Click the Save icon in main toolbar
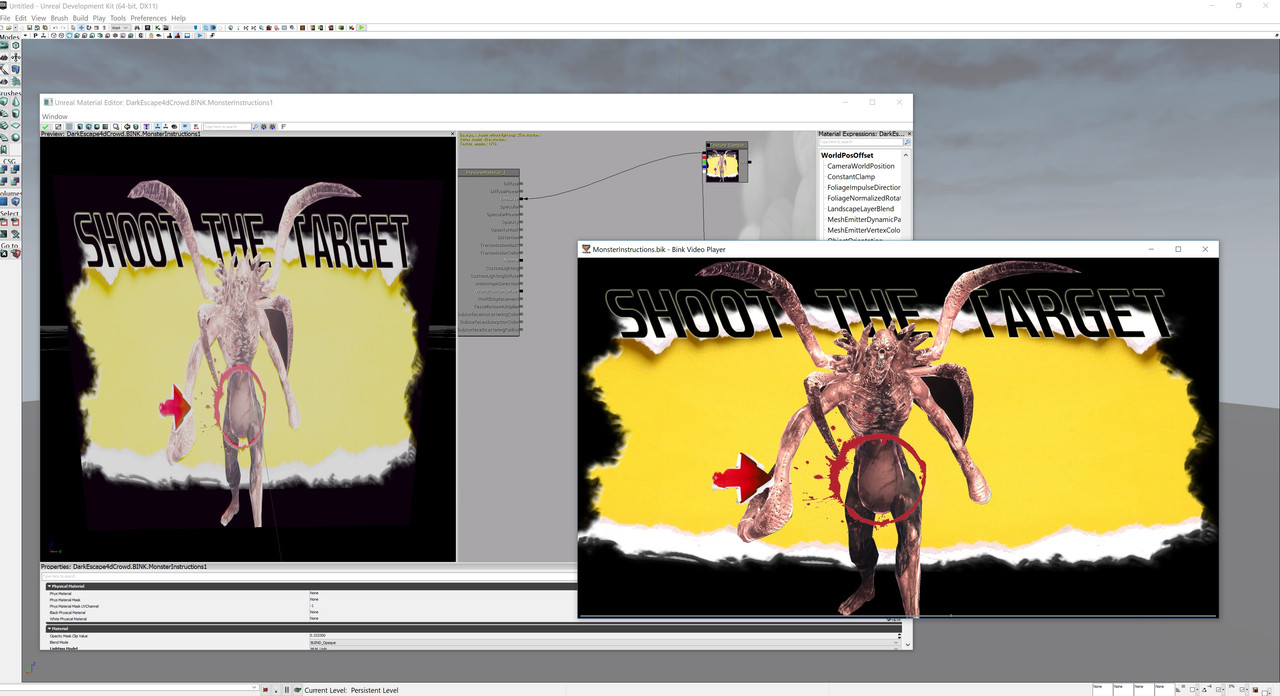 29,27
